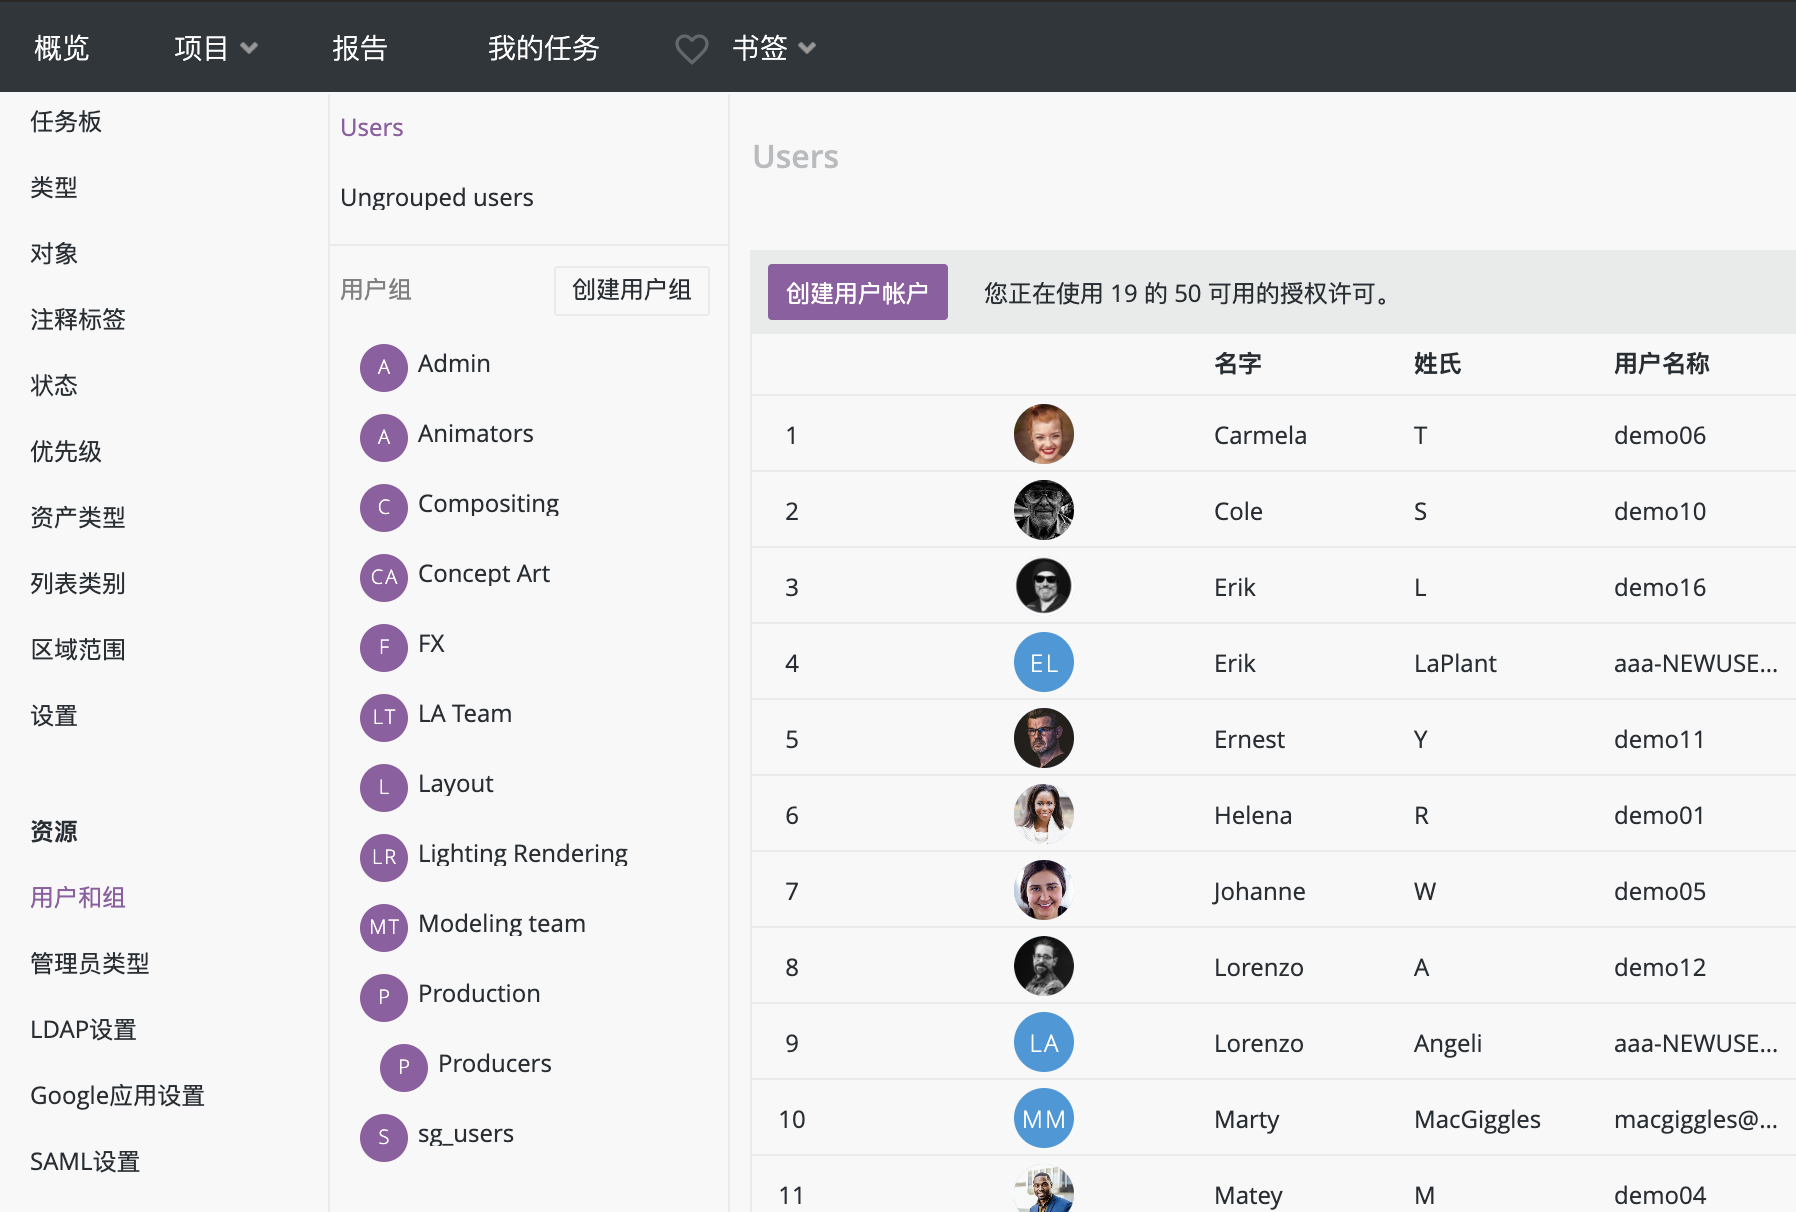
Task: Open Helena's profile photo
Action: [x=1043, y=815]
